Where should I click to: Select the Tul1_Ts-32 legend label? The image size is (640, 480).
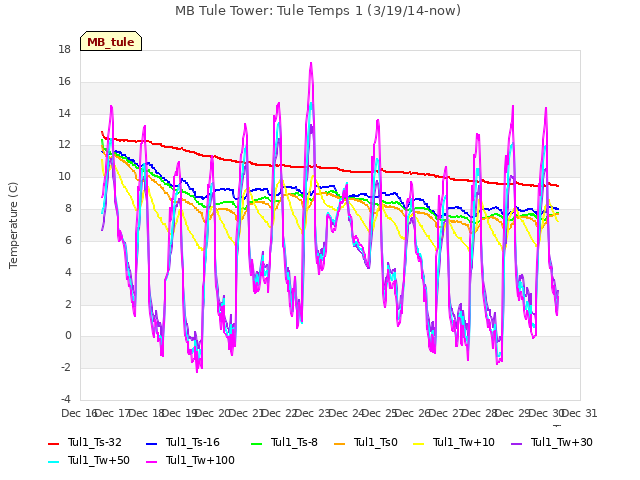point(95,442)
